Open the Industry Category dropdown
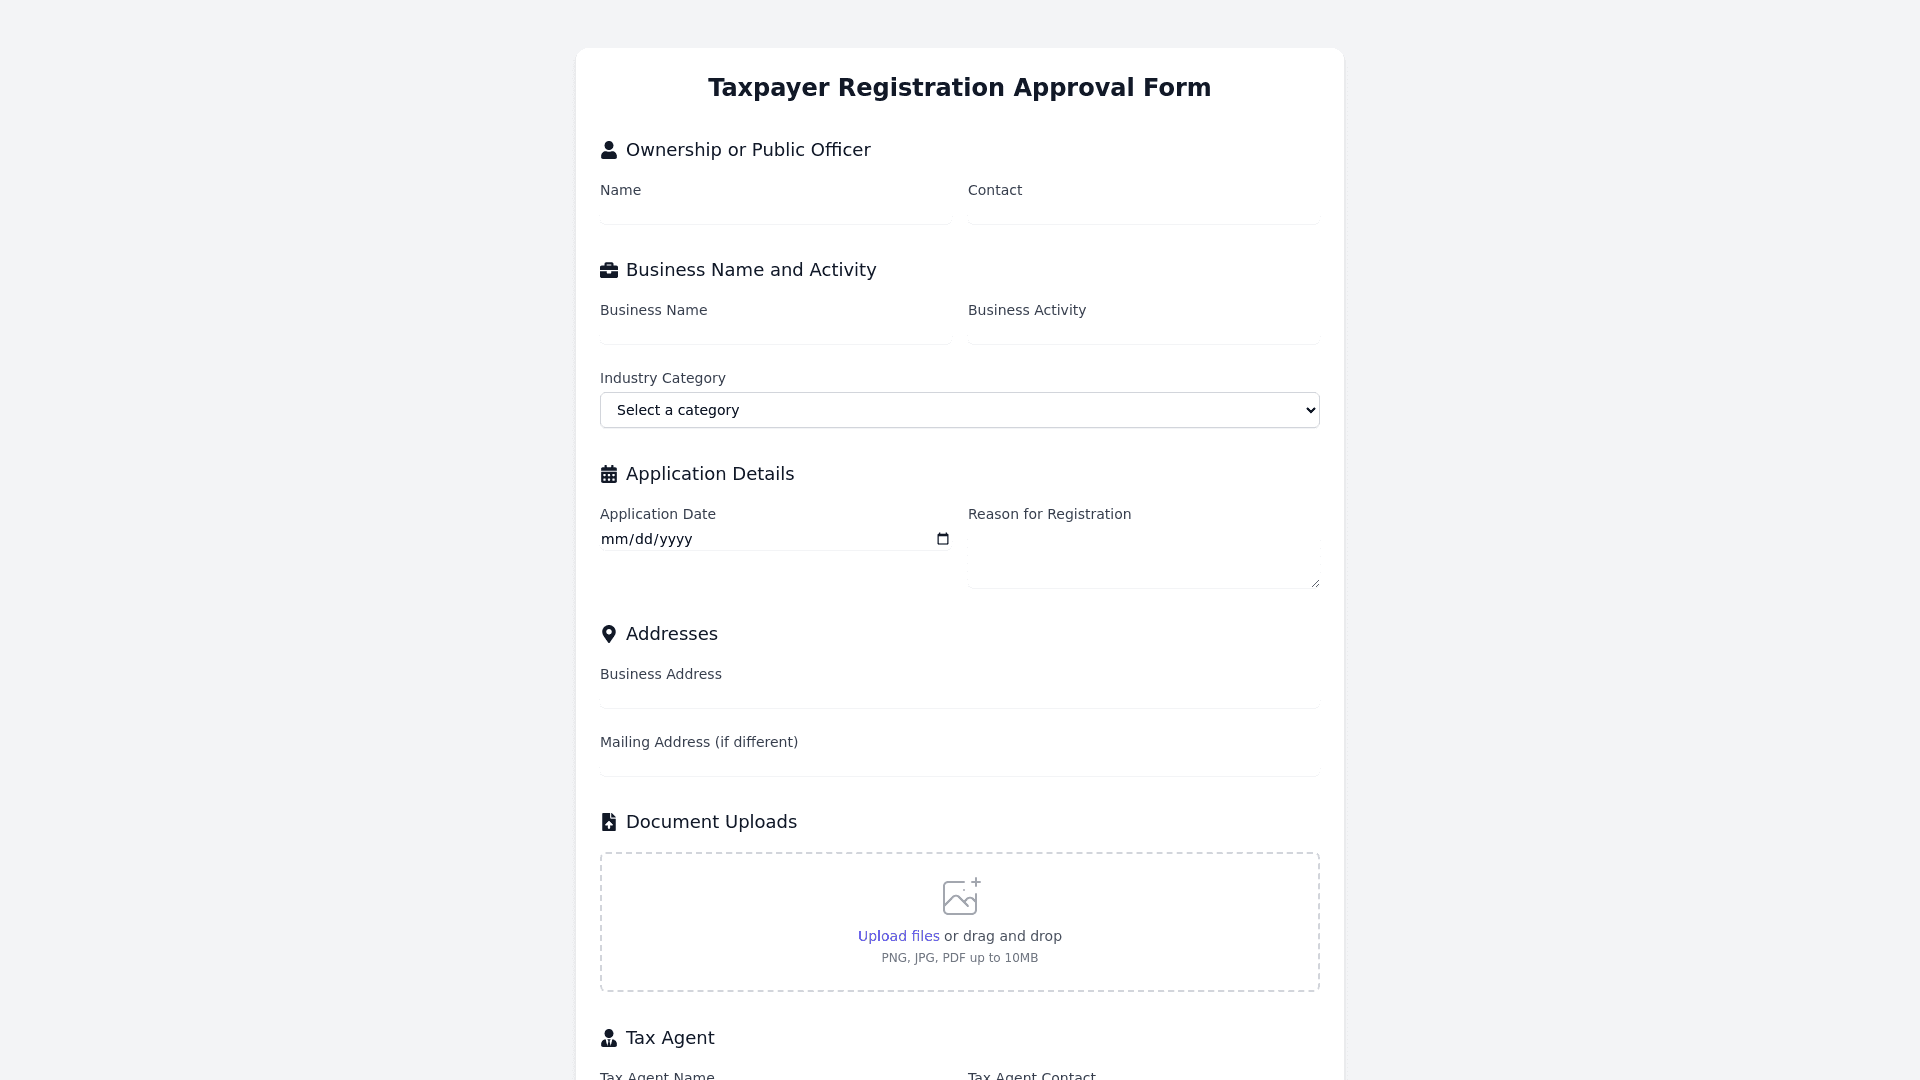The image size is (1920, 1080). pyautogui.click(x=960, y=410)
